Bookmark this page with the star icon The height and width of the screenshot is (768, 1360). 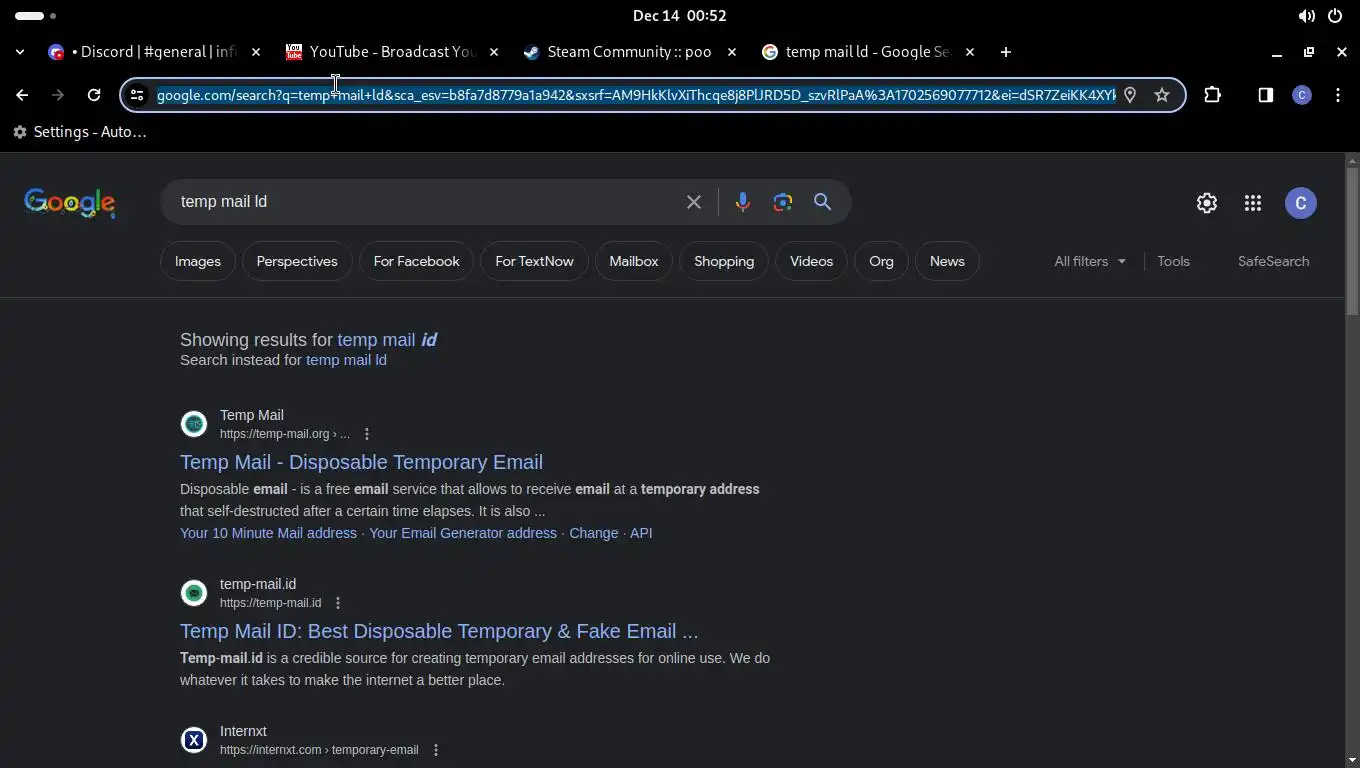pos(1162,95)
